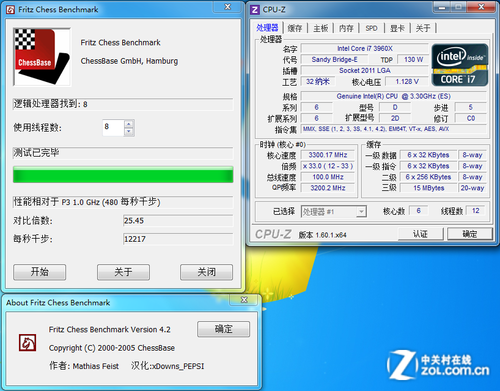This screenshot has width=500, height=391.
Task: Decrease thread count with down arrow
Action: point(129,132)
